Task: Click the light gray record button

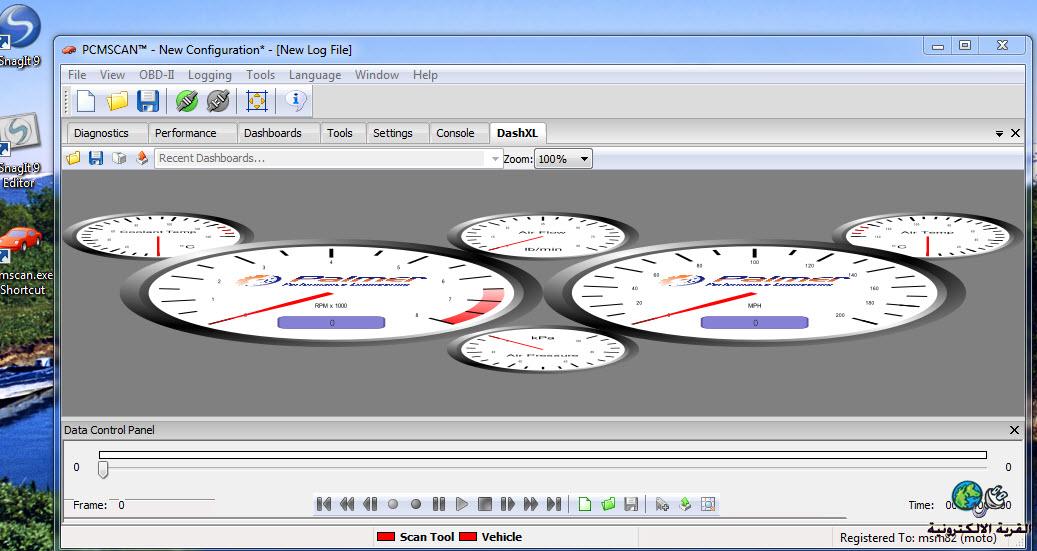Action: pyautogui.click(x=393, y=504)
